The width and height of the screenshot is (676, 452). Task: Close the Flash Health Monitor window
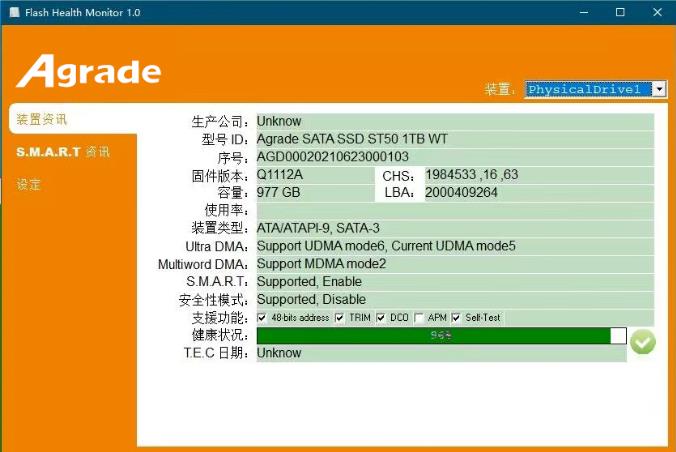click(654, 12)
